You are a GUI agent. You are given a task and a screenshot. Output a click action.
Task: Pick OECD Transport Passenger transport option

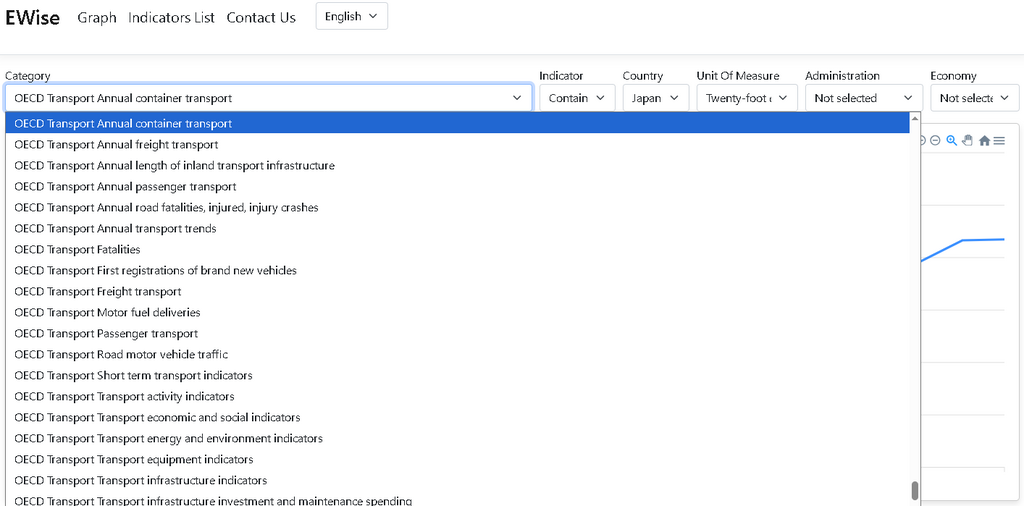457,333
